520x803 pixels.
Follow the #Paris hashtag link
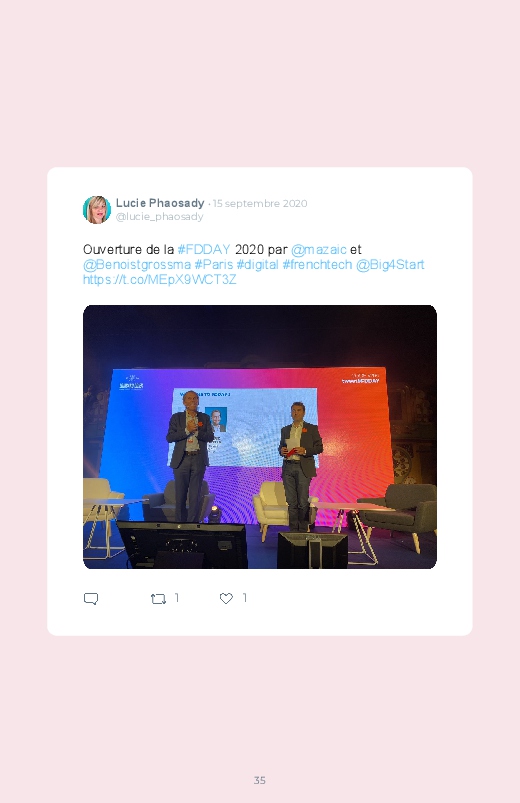pyautogui.click(x=214, y=265)
